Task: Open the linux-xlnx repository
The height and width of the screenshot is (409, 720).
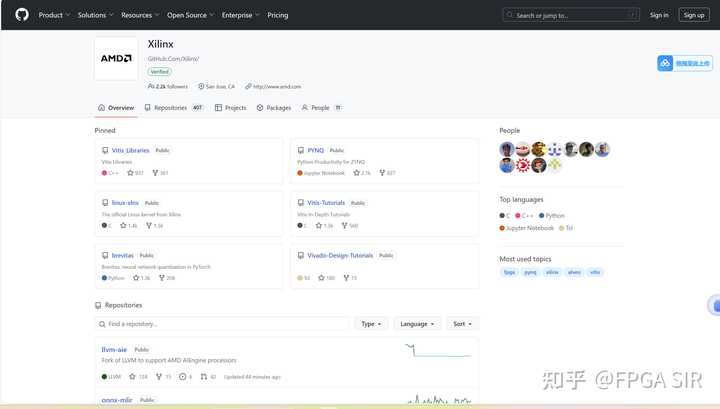Action: click(125, 202)
